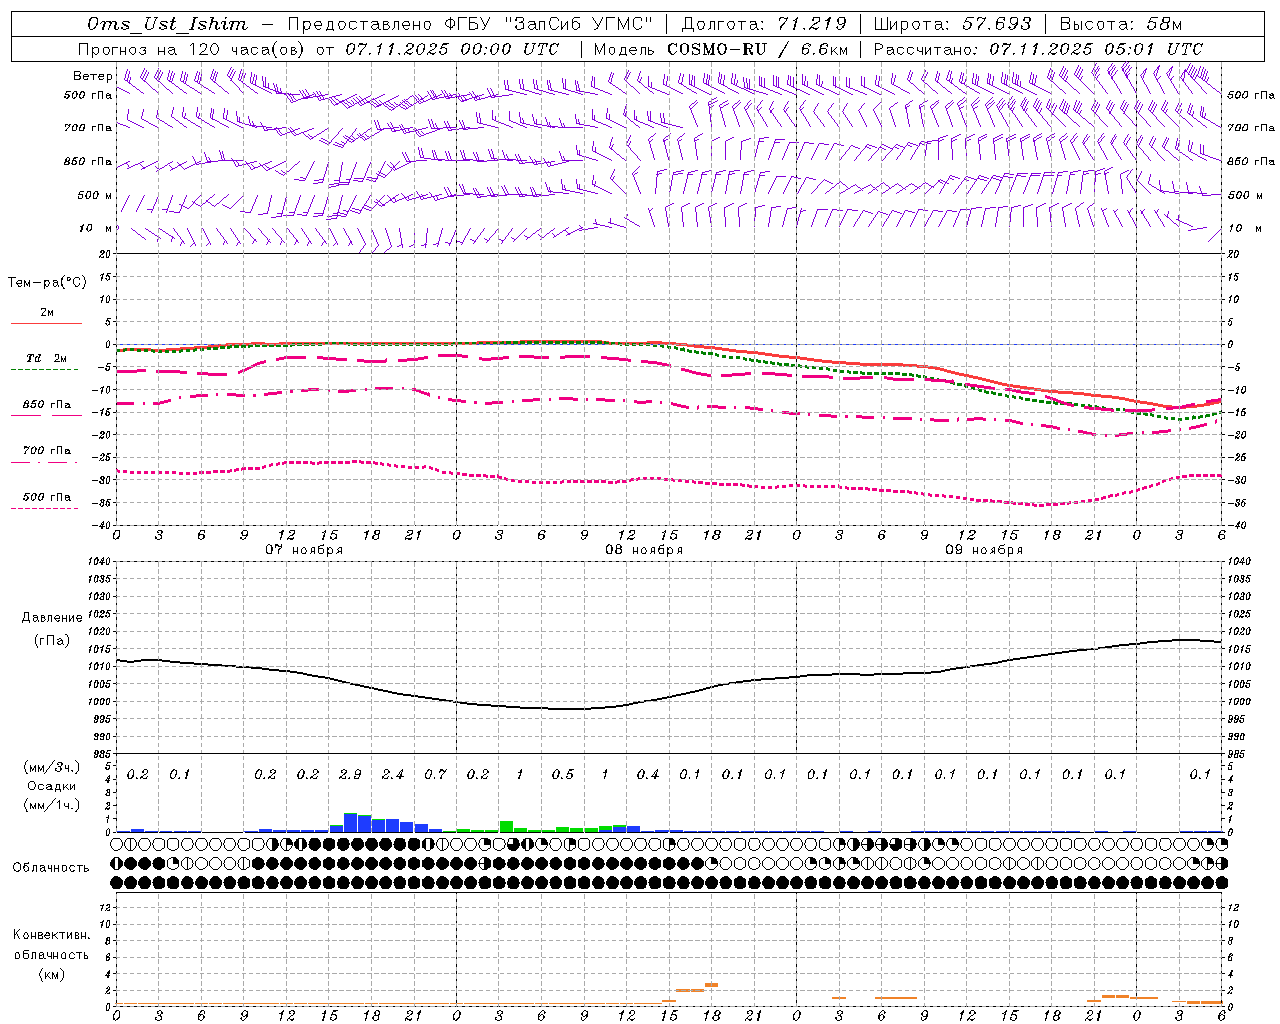The height and width of the screenshot is (1024, 1280).
Task: Click the "(мм/3ч.)" unit label
Action: coord(50,767)
